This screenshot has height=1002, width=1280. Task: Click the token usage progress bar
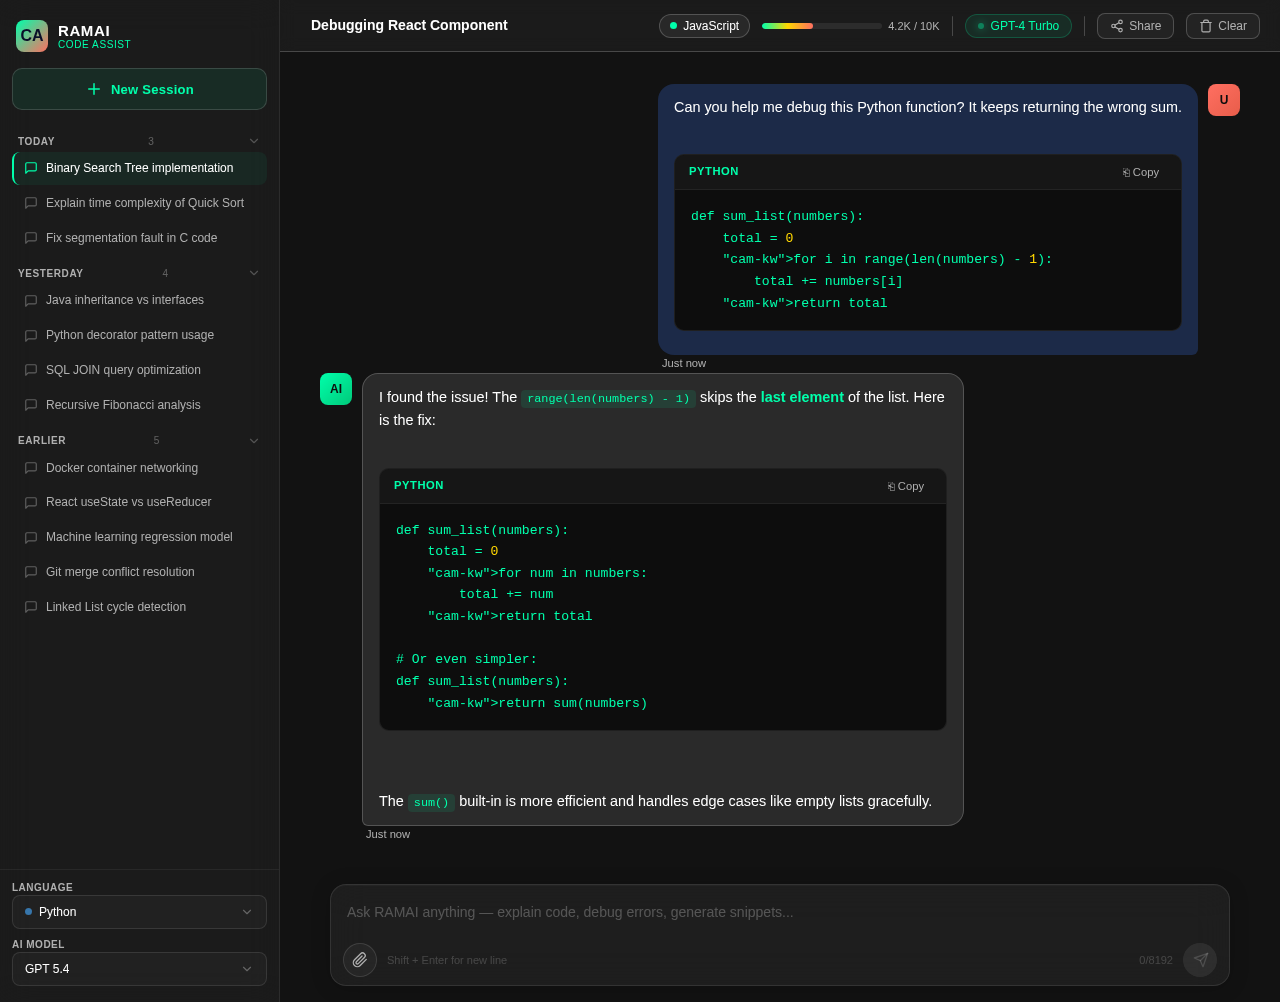click(822, 26)
